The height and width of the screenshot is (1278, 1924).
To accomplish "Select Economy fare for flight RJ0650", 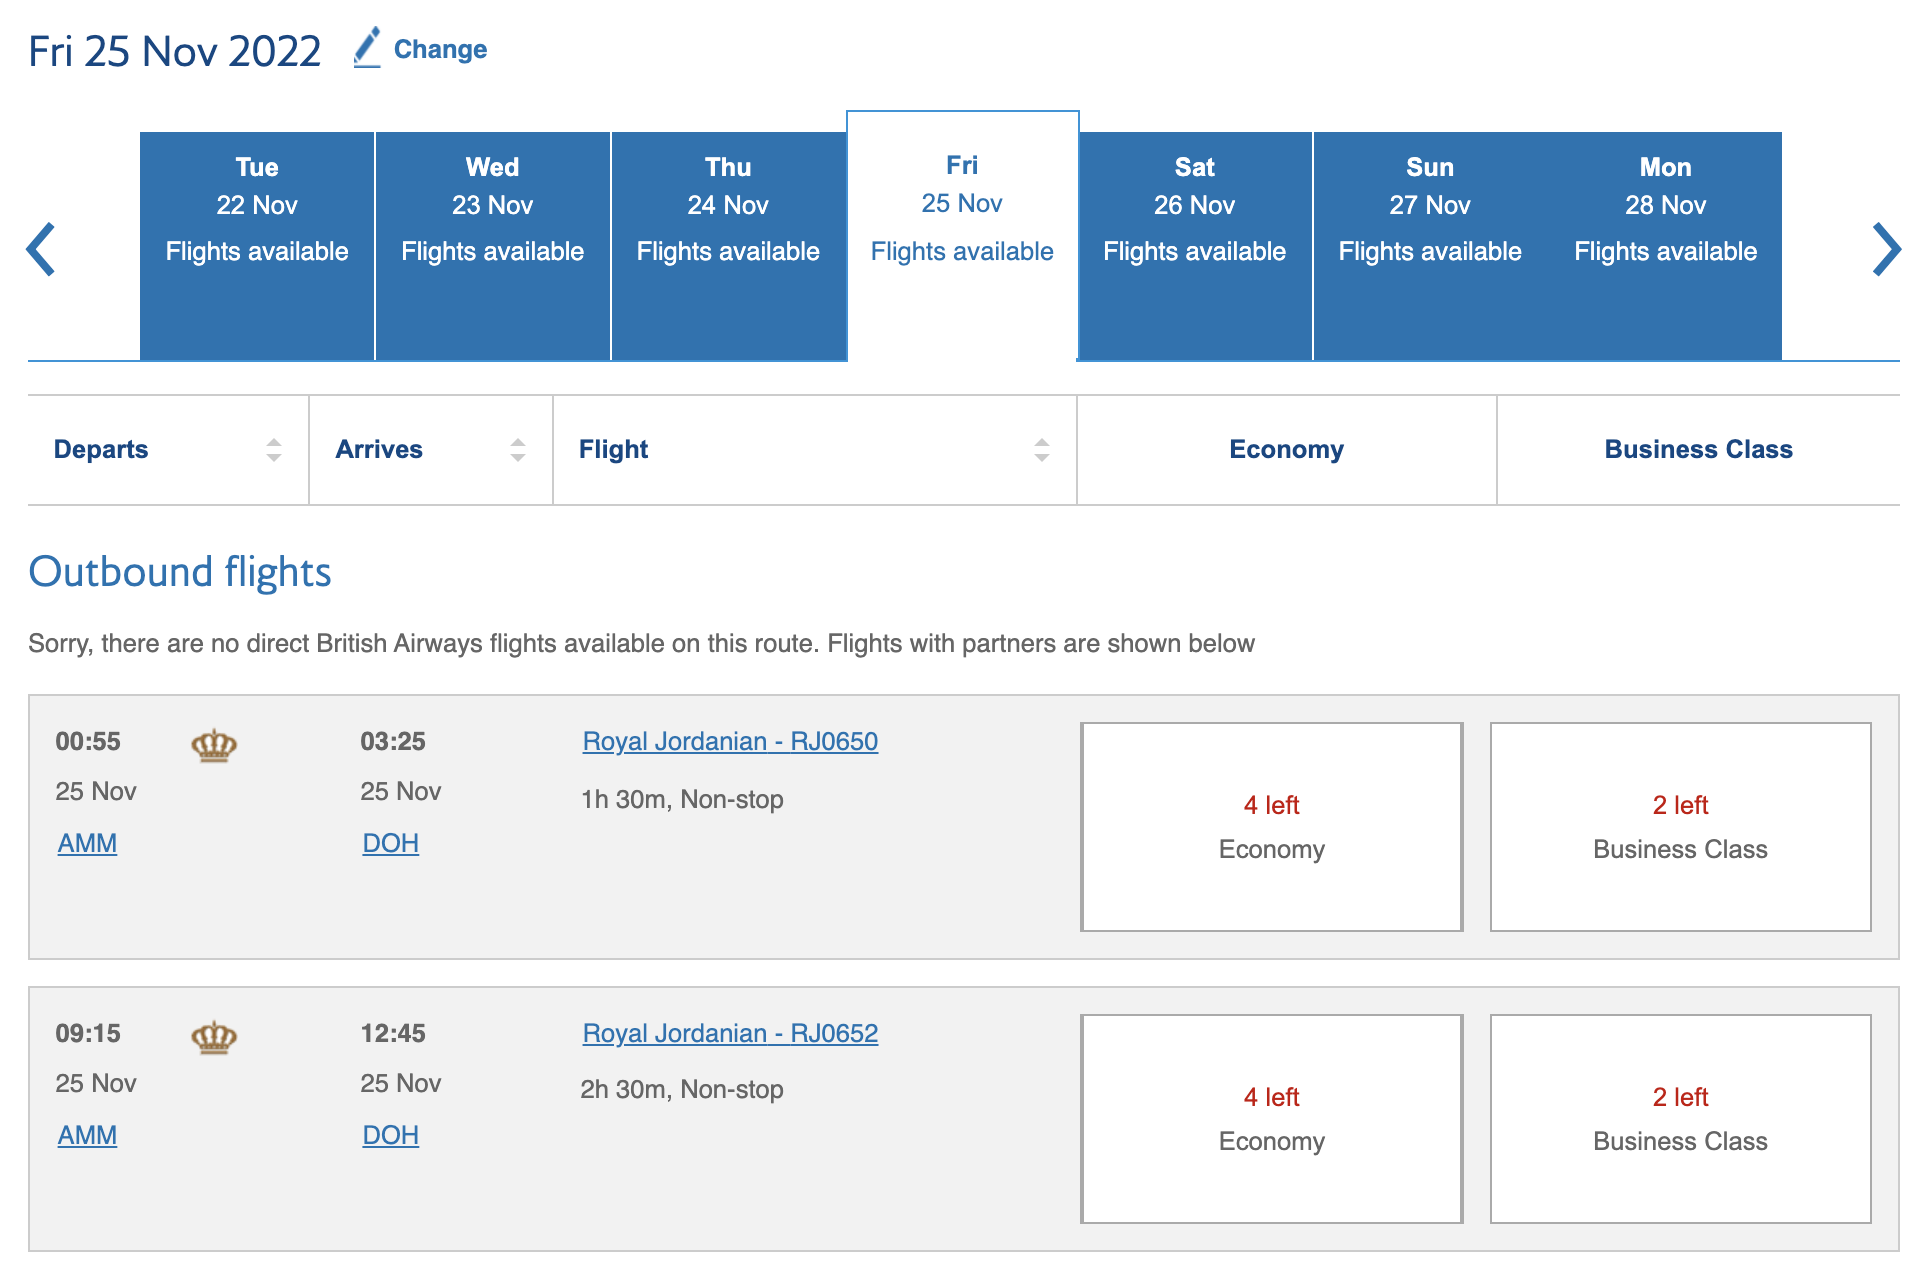I will pyautogui.click(x=1271, y=827).
